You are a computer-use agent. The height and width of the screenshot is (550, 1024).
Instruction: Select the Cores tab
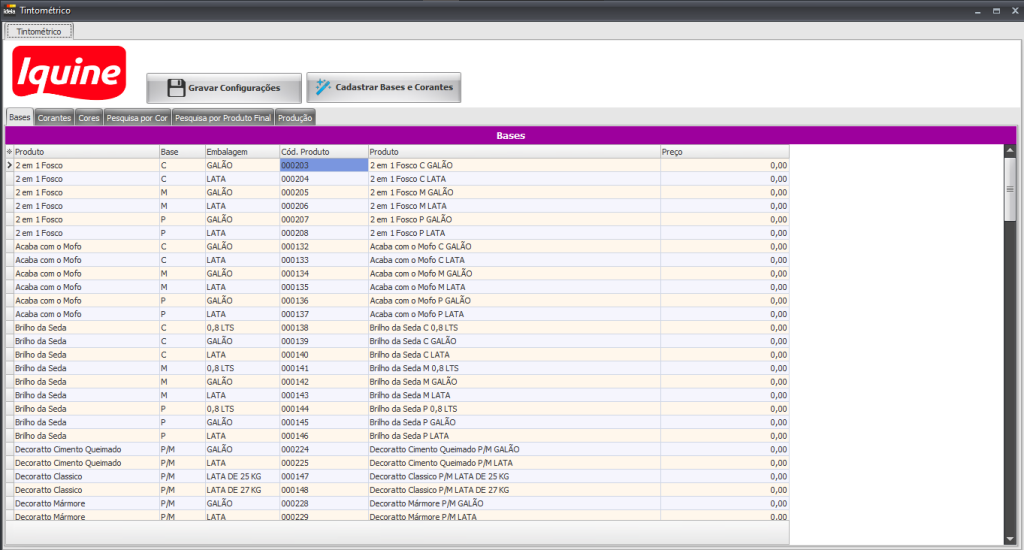(x=89, y=118)
